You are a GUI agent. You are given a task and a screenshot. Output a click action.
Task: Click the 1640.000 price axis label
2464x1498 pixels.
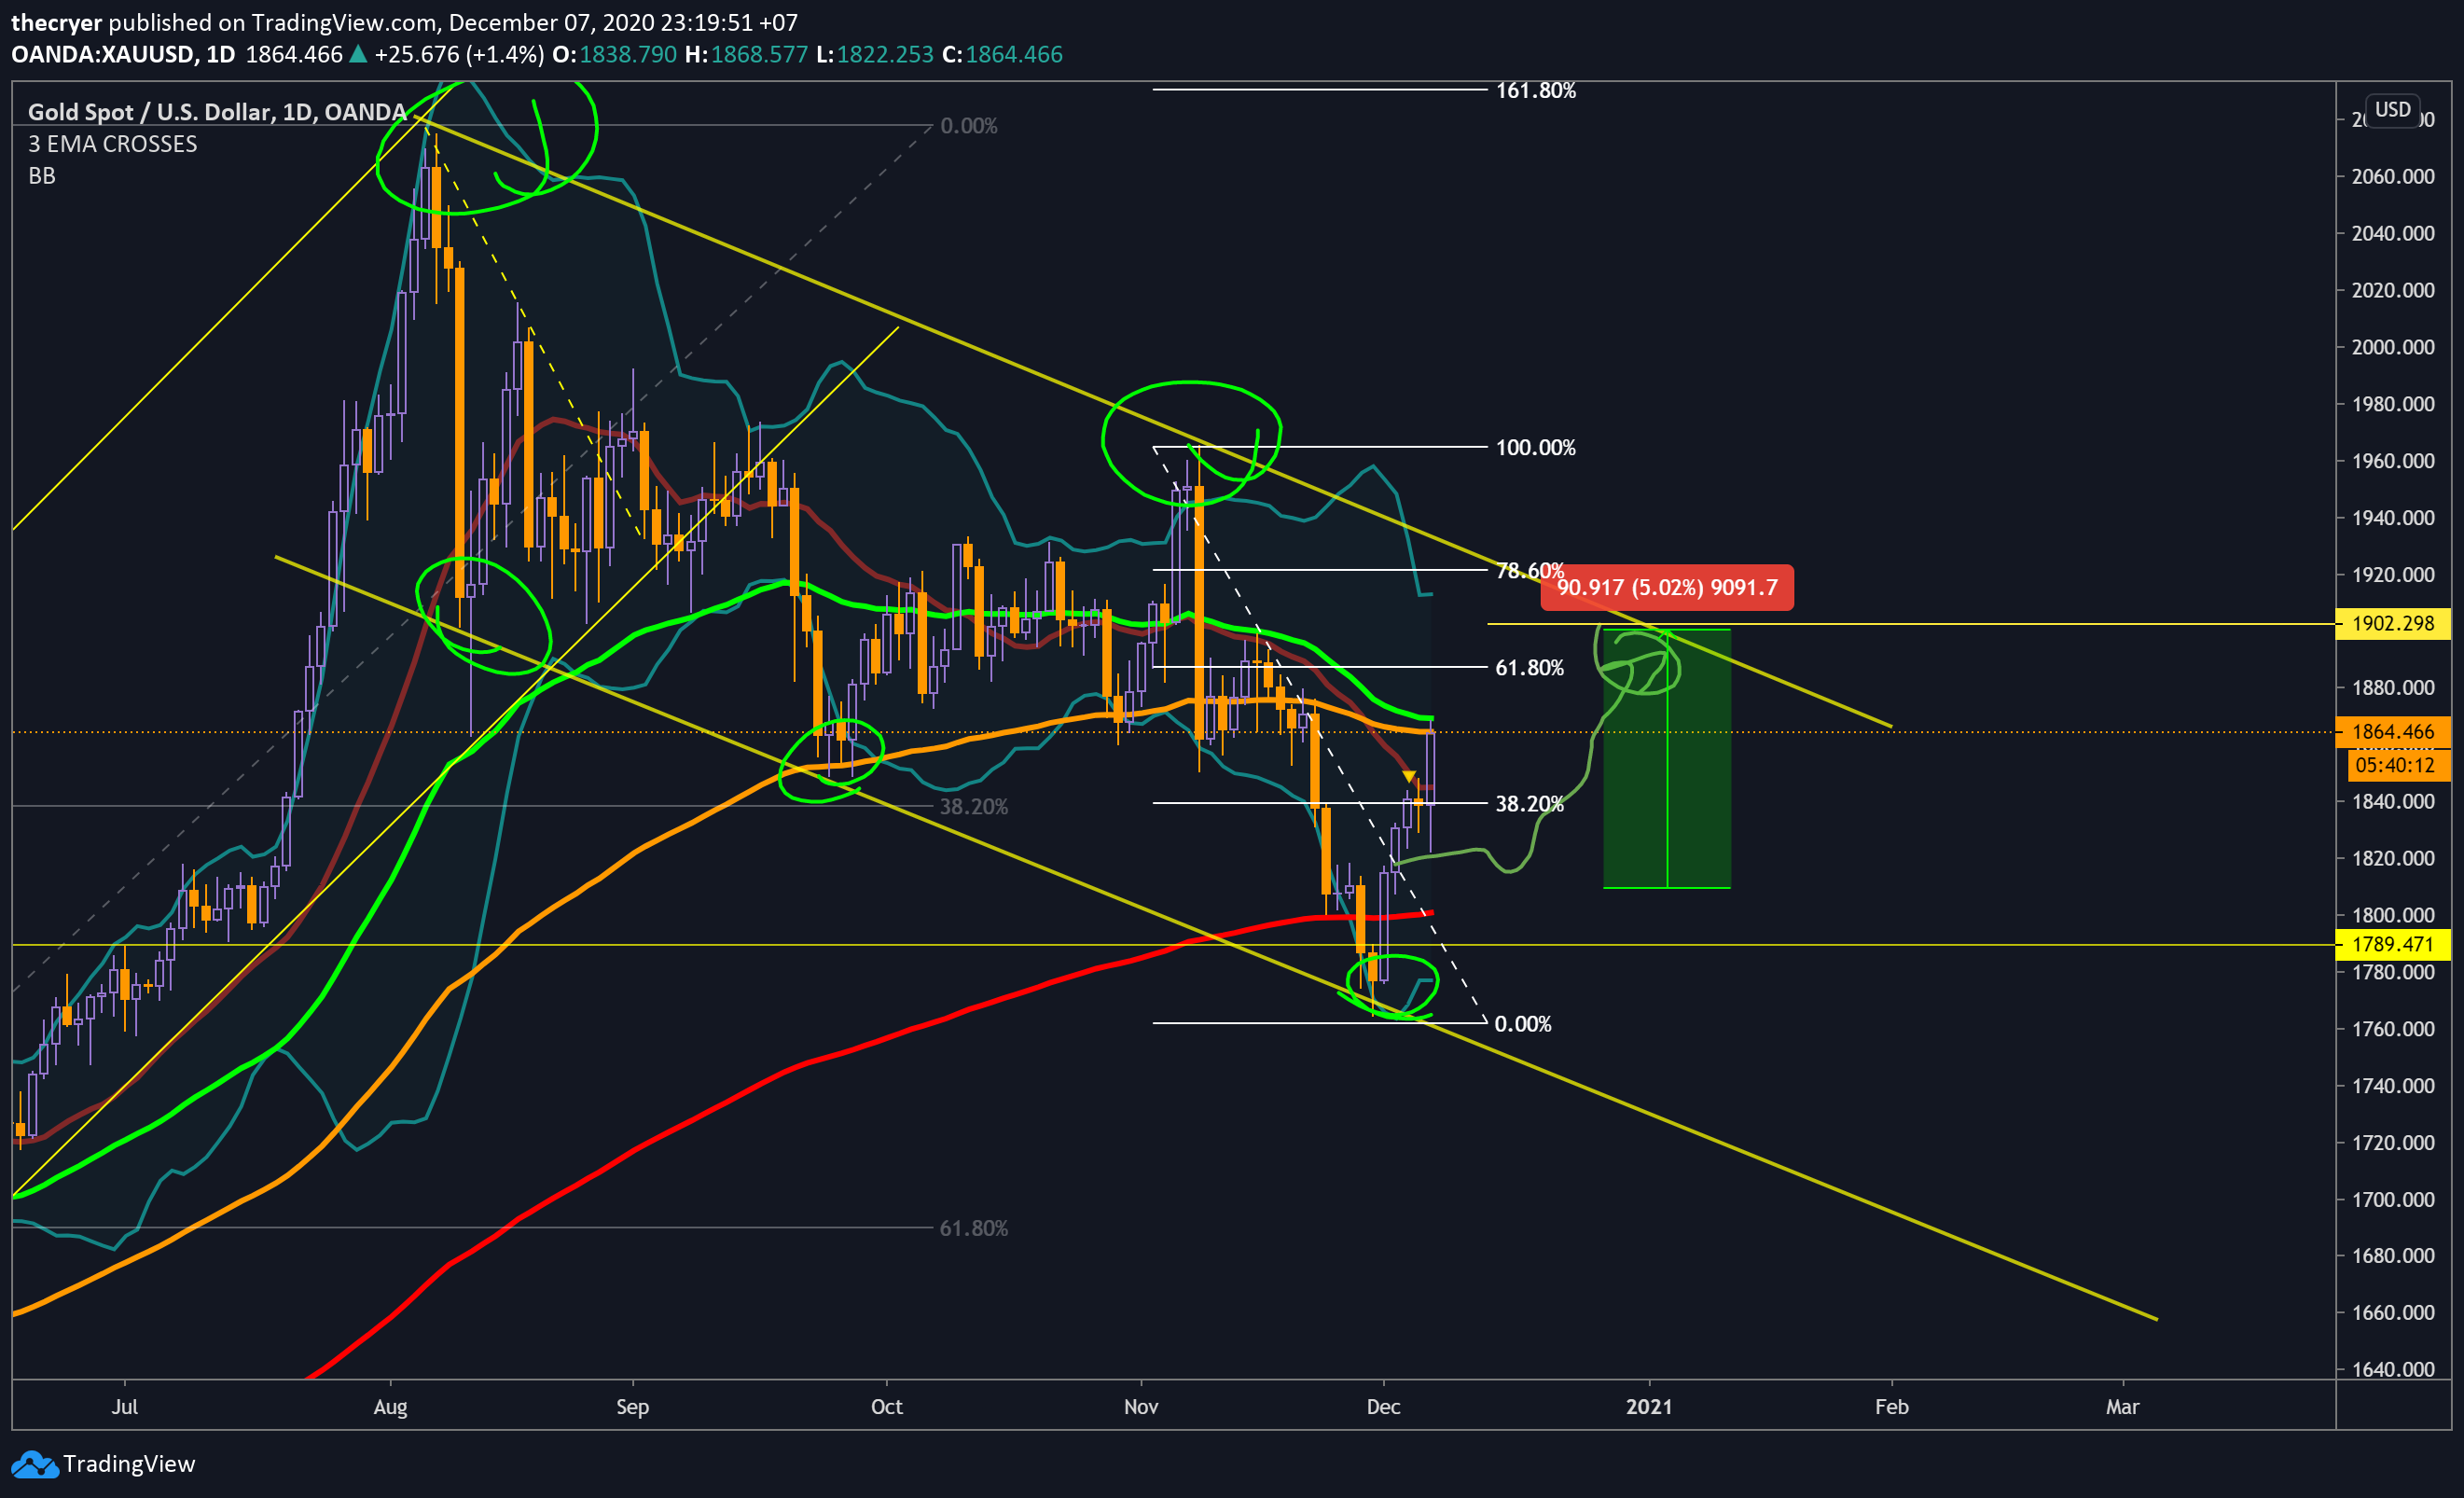(2392, 1369)
